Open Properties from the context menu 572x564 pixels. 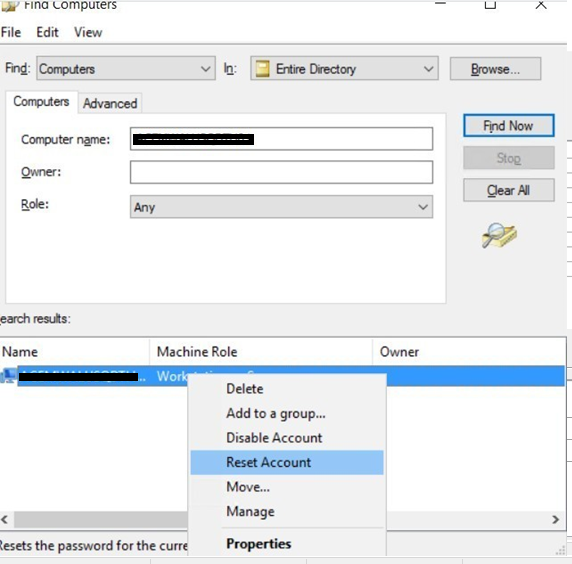coord(259,544)
